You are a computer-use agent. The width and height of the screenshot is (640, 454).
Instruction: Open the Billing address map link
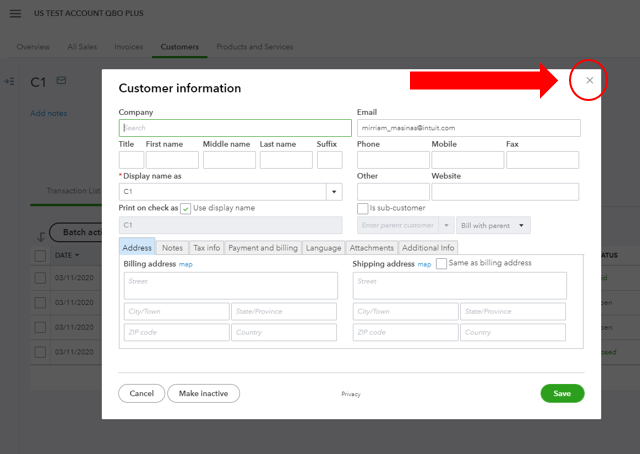pyautogui.click(x=186, y=265)
